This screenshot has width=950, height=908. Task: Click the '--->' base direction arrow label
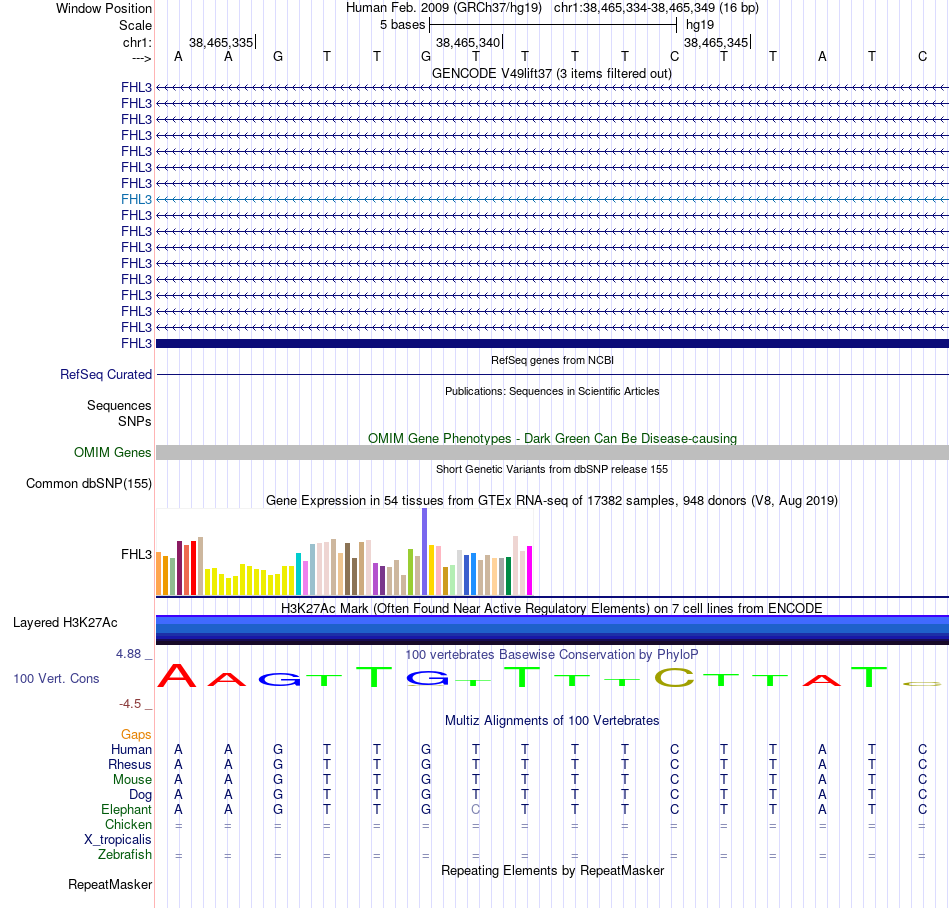(x=141, y=58)
